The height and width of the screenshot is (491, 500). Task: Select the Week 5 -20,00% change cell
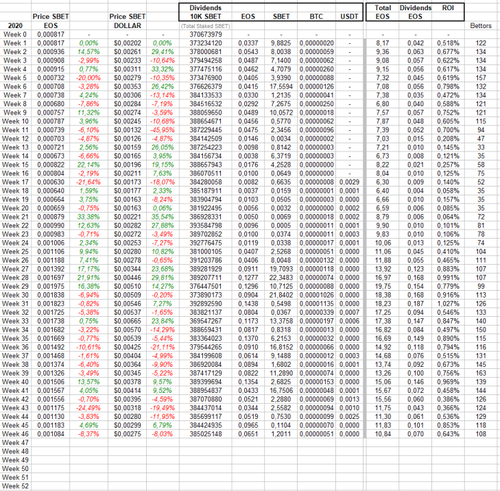coord(88,78)
